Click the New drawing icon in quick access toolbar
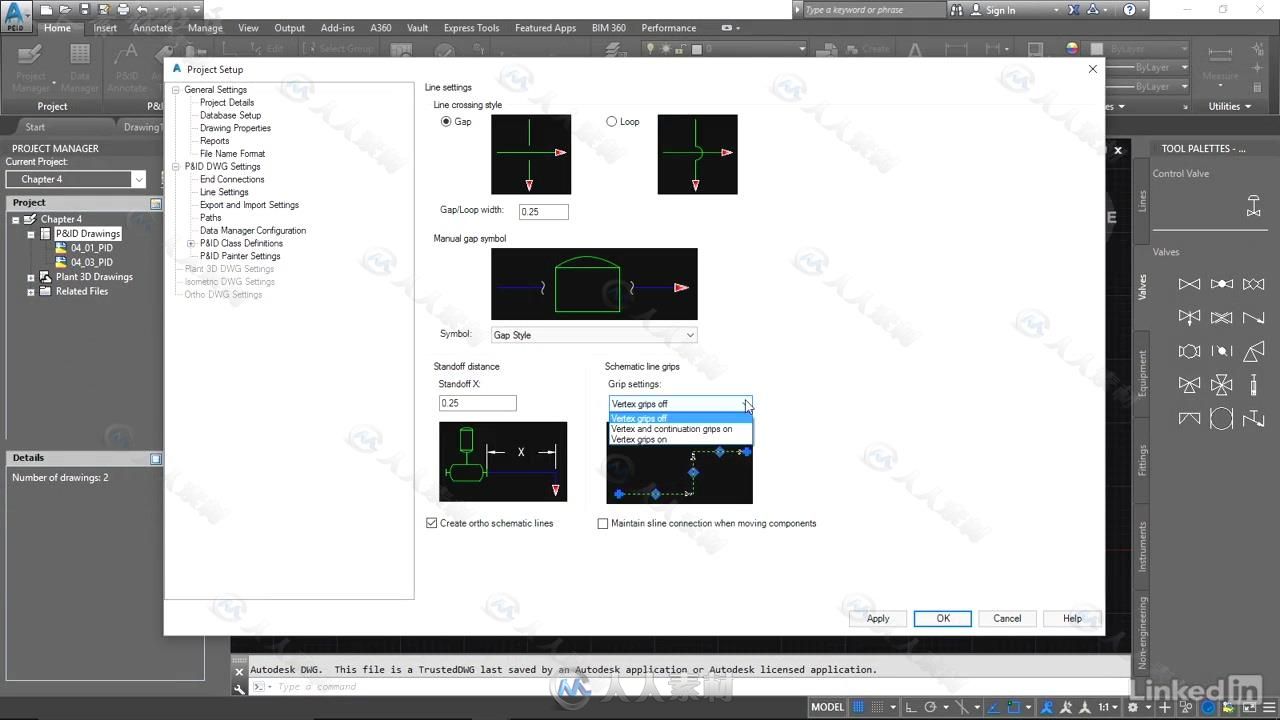This screenshot has width=1280, height=720. [x=47, y=9]
